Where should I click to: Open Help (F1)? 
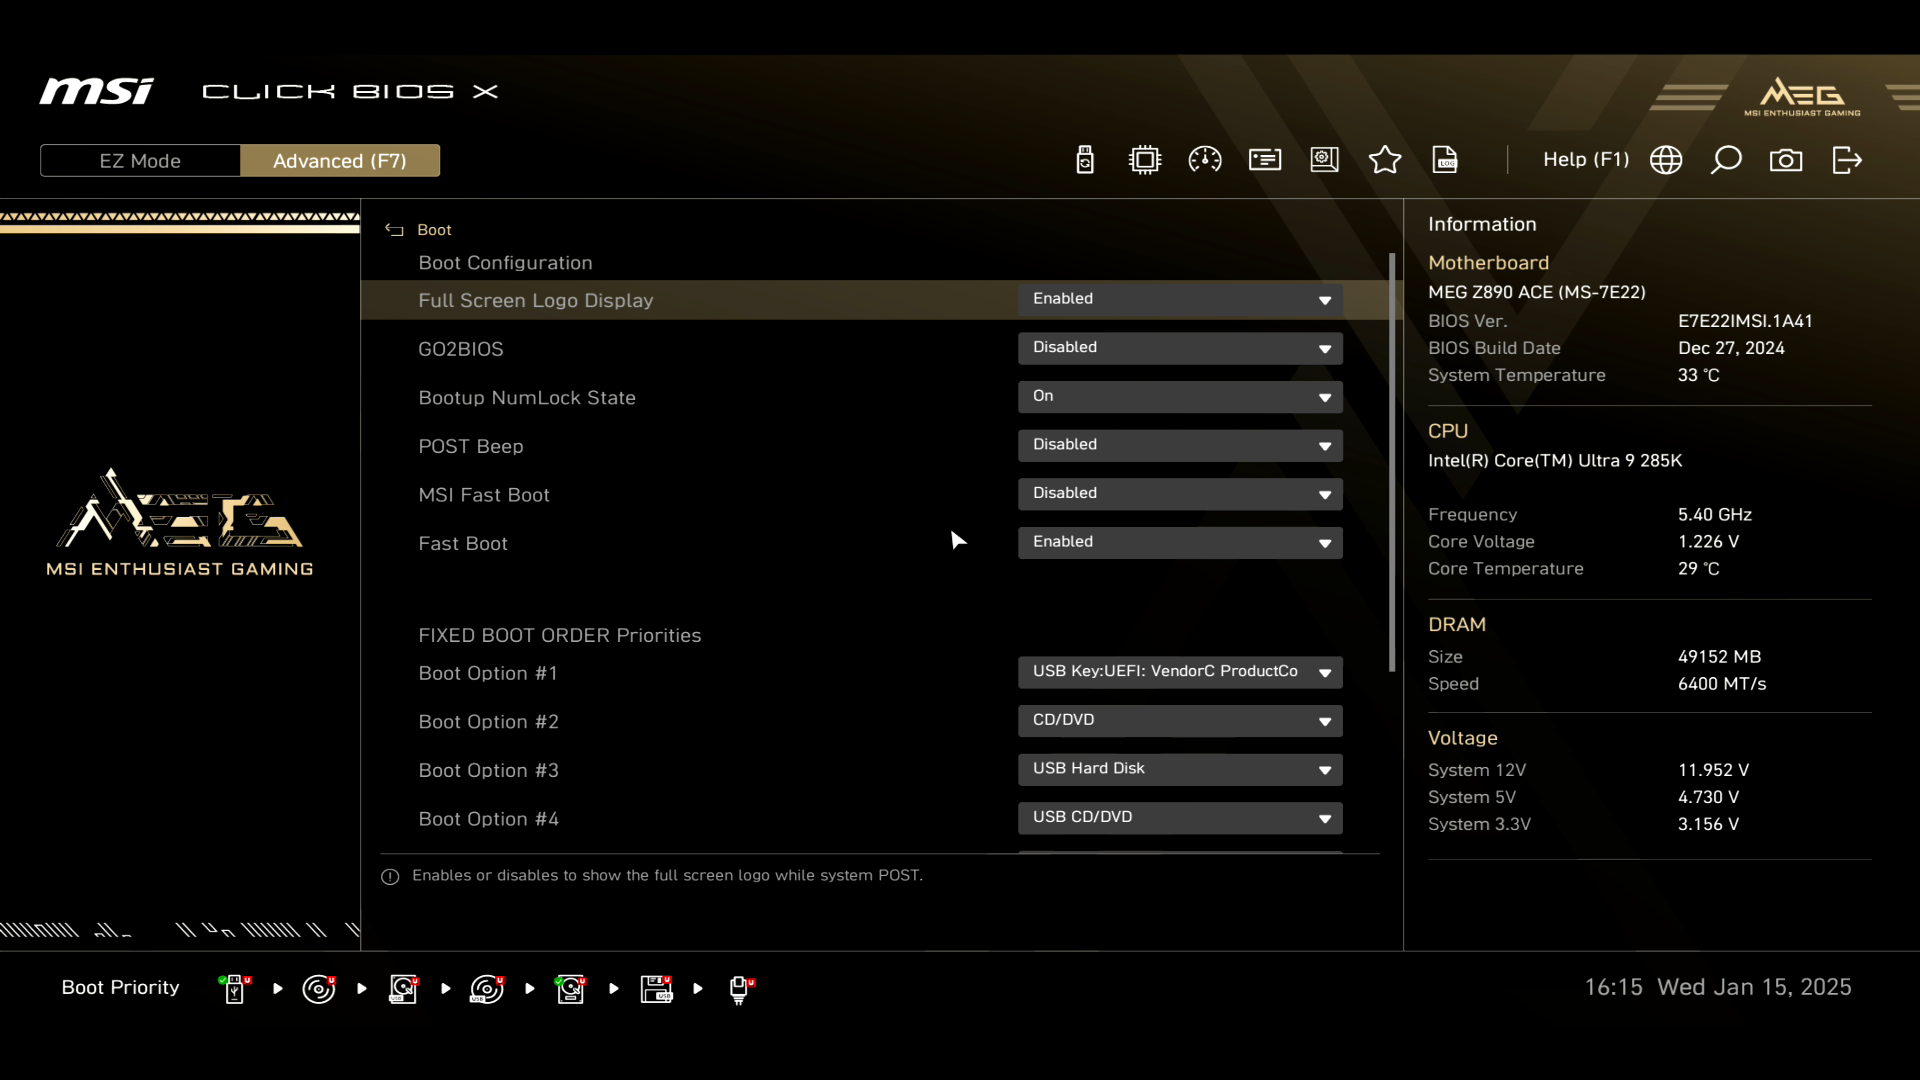[x=1585, y=160]
